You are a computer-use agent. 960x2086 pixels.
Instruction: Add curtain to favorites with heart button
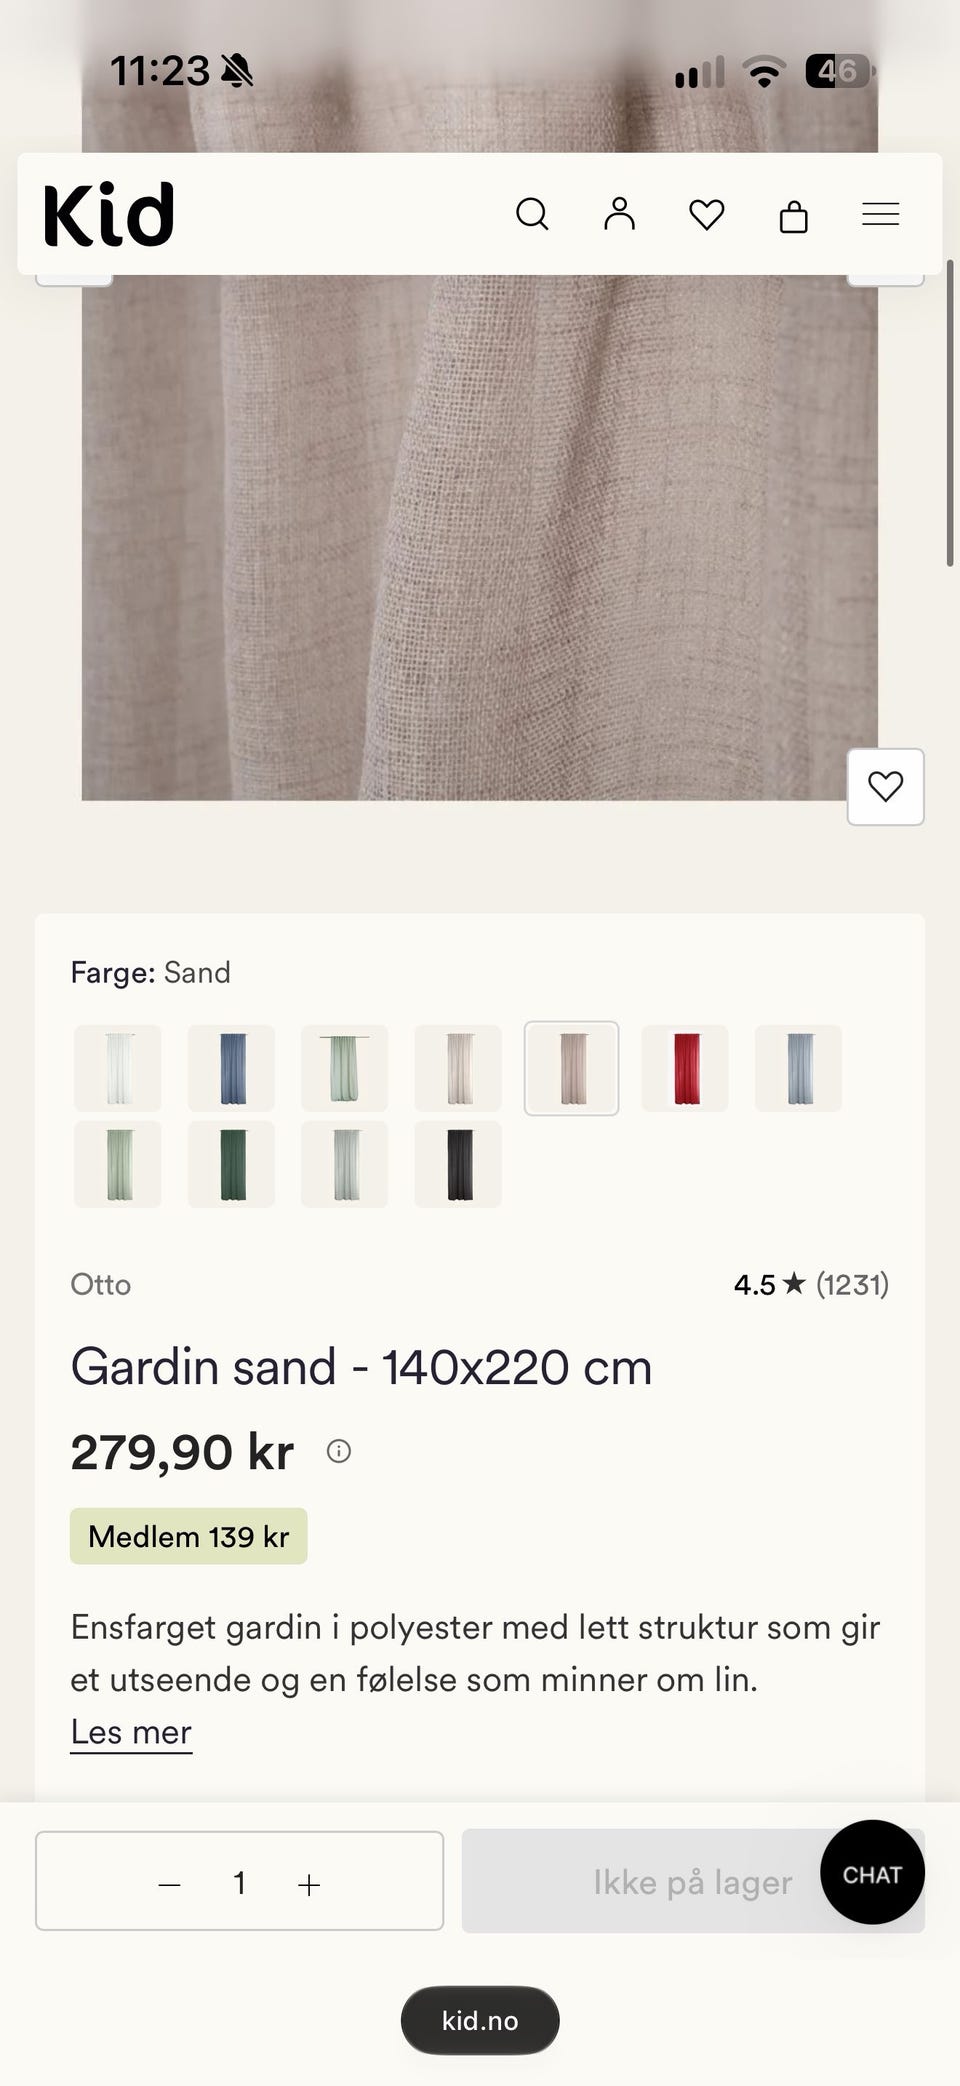click(x=885, y=787)
